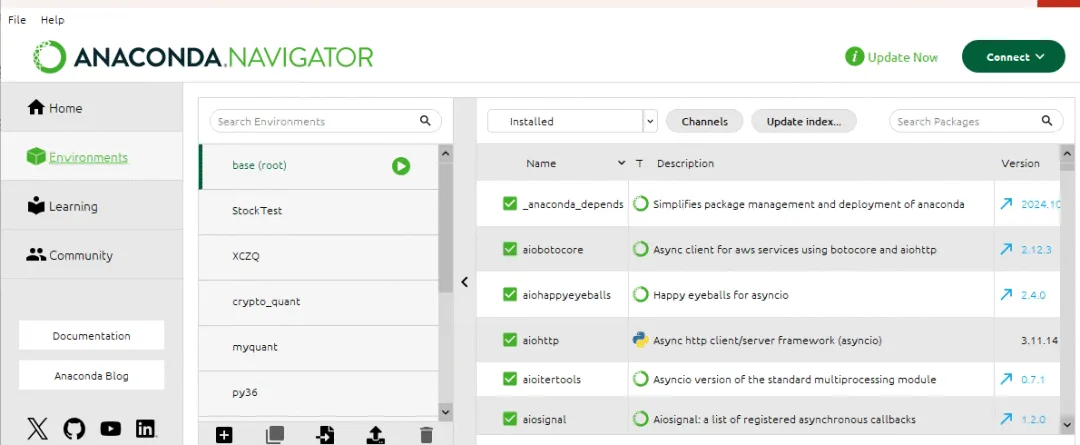
Task: Create a new environment with the plus icon
Action: pyautogui.click(x=225, y=435)
